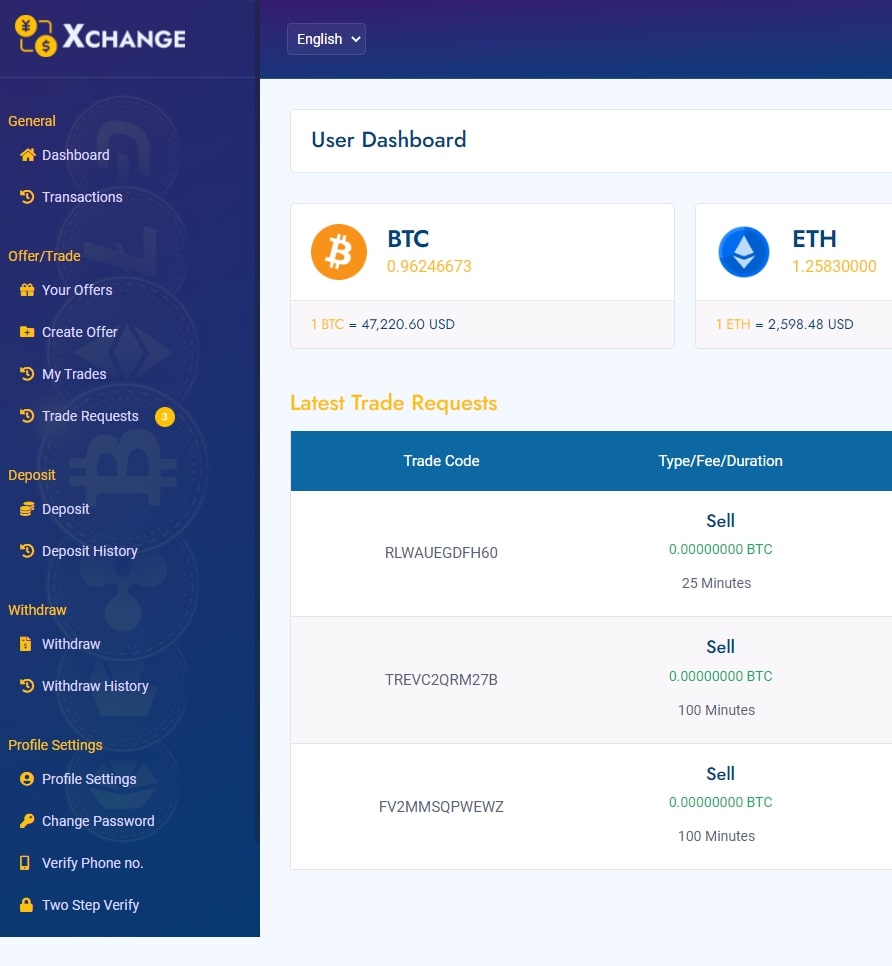Click the Latest Trade Requests heading
892x966 pixels.
(x=394, y=403)
